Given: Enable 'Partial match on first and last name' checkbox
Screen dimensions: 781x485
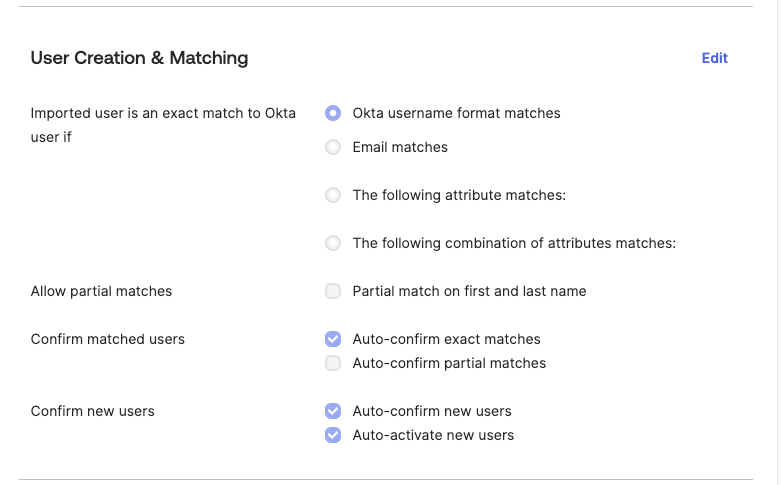Looking at the screenshot, I should [x=333, y=291].
